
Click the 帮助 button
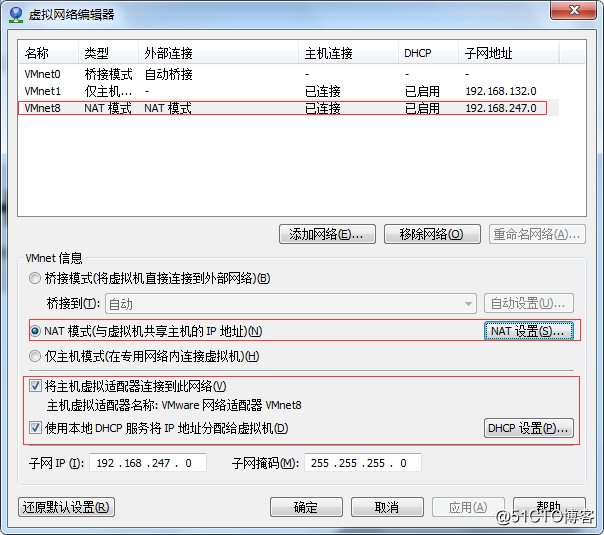point(549,507)
